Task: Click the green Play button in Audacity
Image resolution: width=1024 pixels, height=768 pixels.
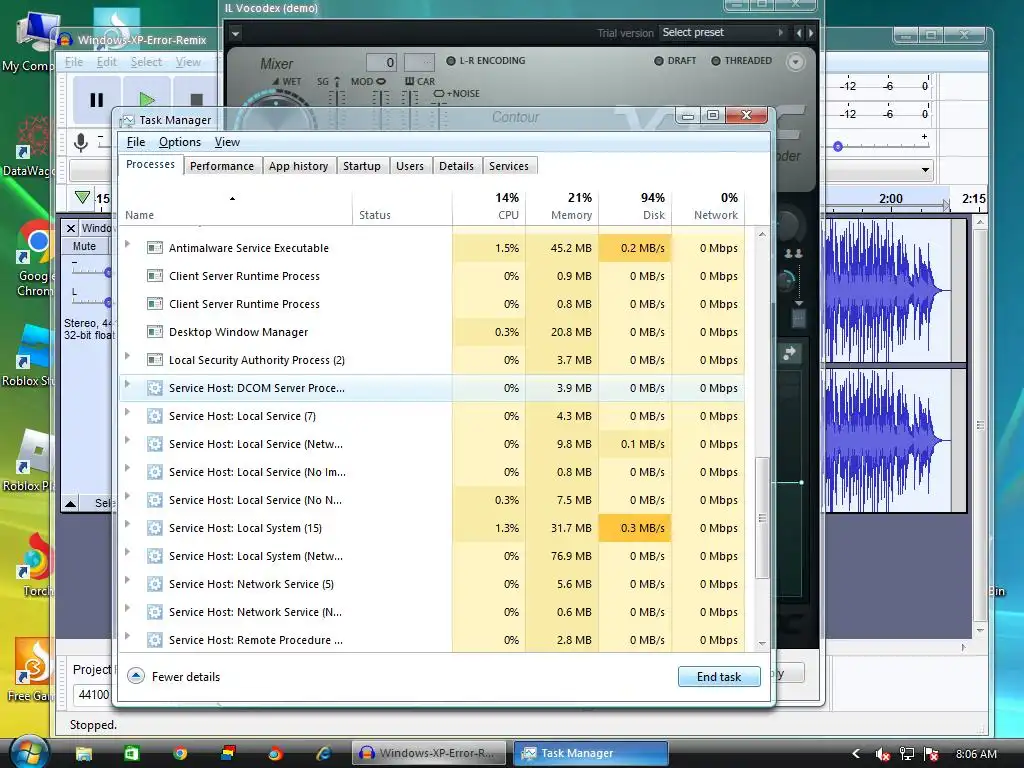Action: coord(147,100)
